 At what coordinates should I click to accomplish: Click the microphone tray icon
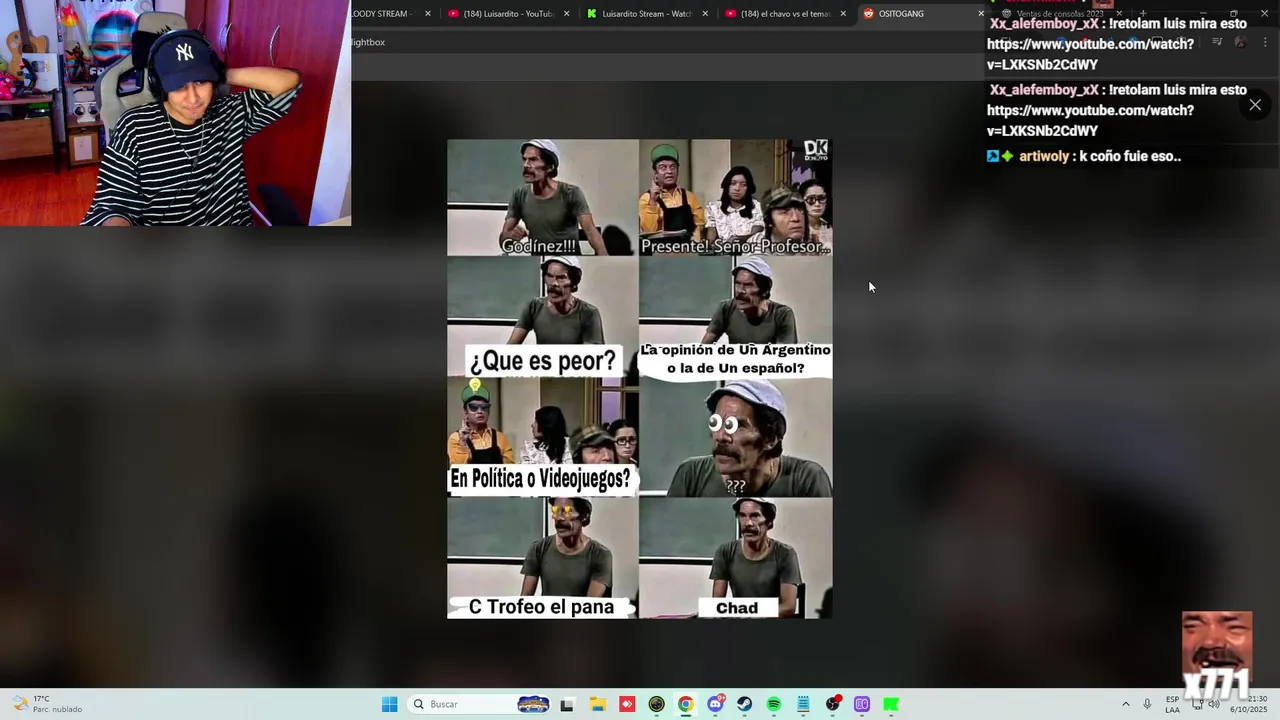[1147, 704]
